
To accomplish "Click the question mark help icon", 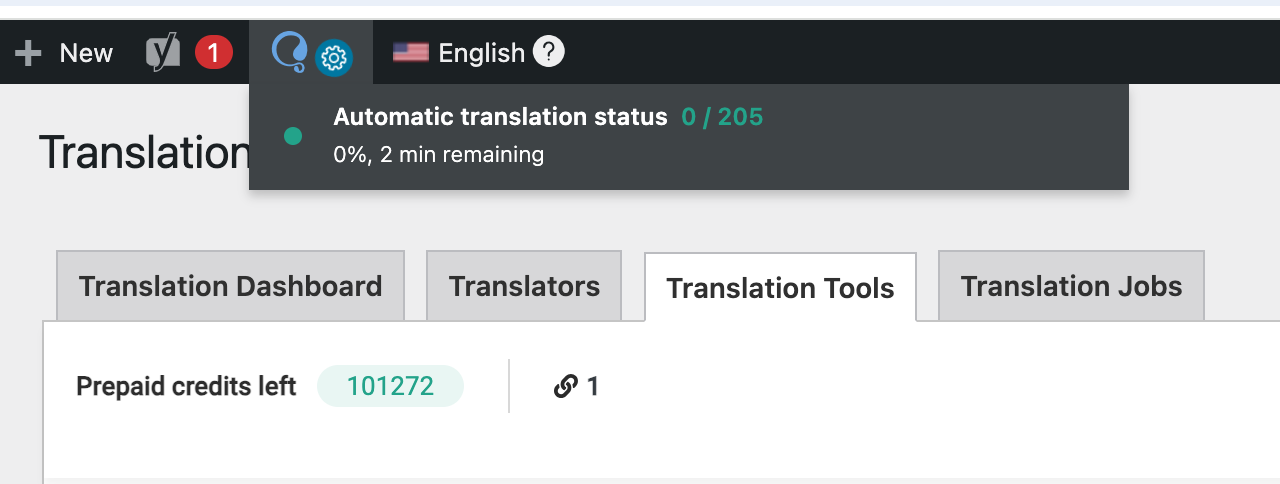I will pos(549,51).
